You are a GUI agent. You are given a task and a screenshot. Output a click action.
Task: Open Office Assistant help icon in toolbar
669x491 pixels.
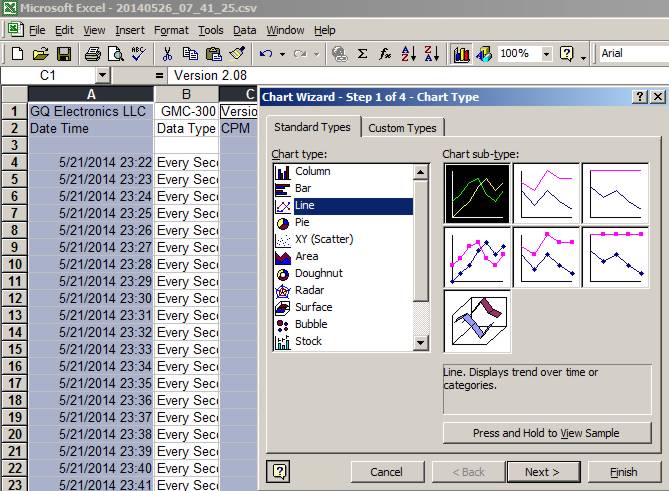click(566, 54)
